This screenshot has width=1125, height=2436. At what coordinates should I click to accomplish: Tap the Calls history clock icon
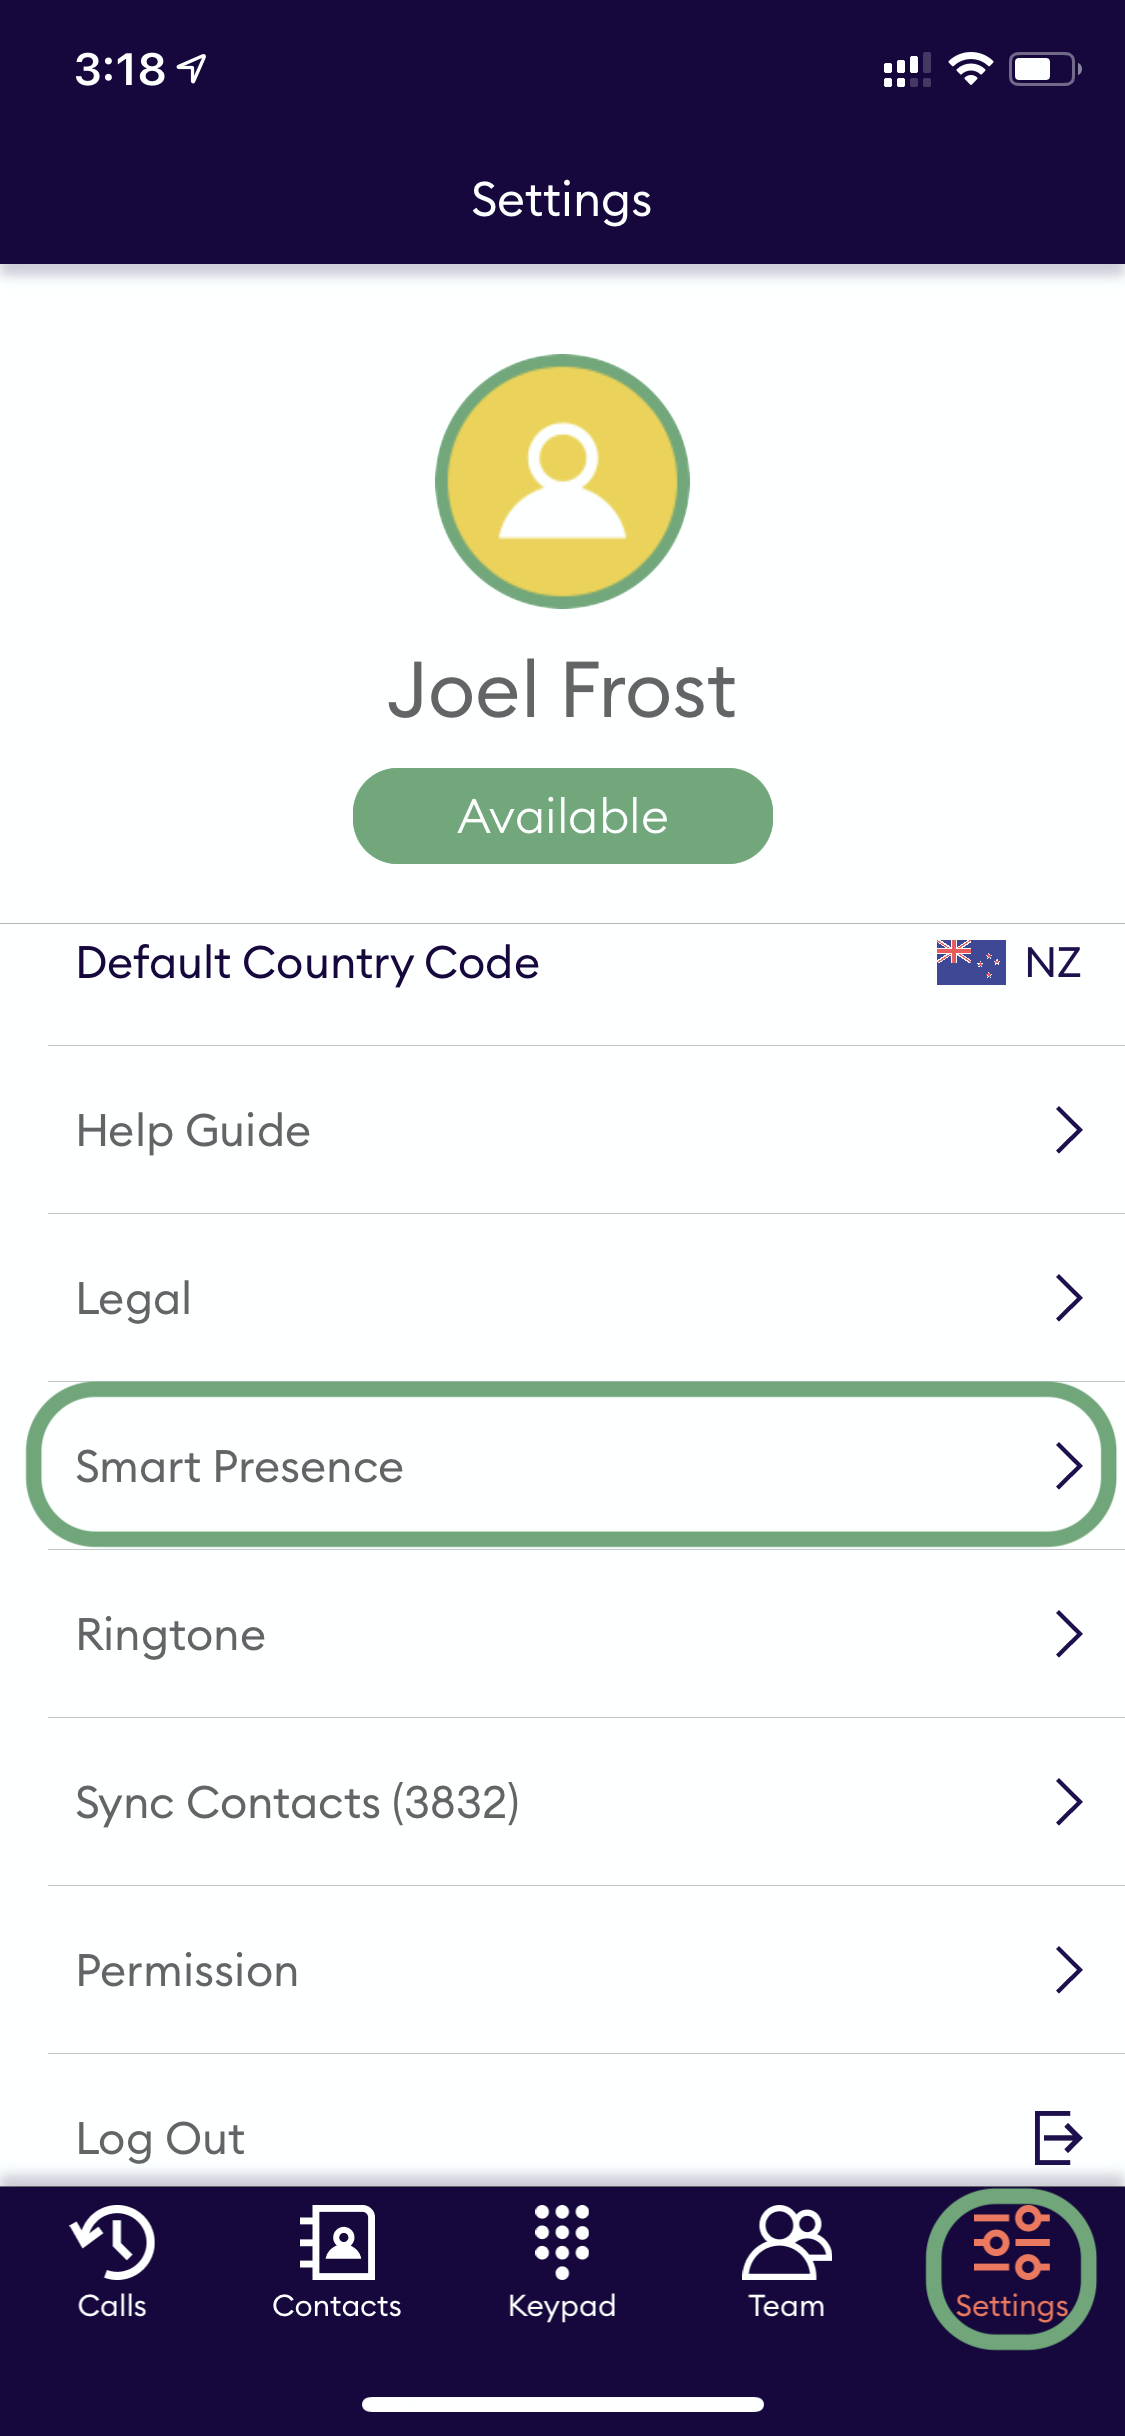click(x=112, y=2242)
